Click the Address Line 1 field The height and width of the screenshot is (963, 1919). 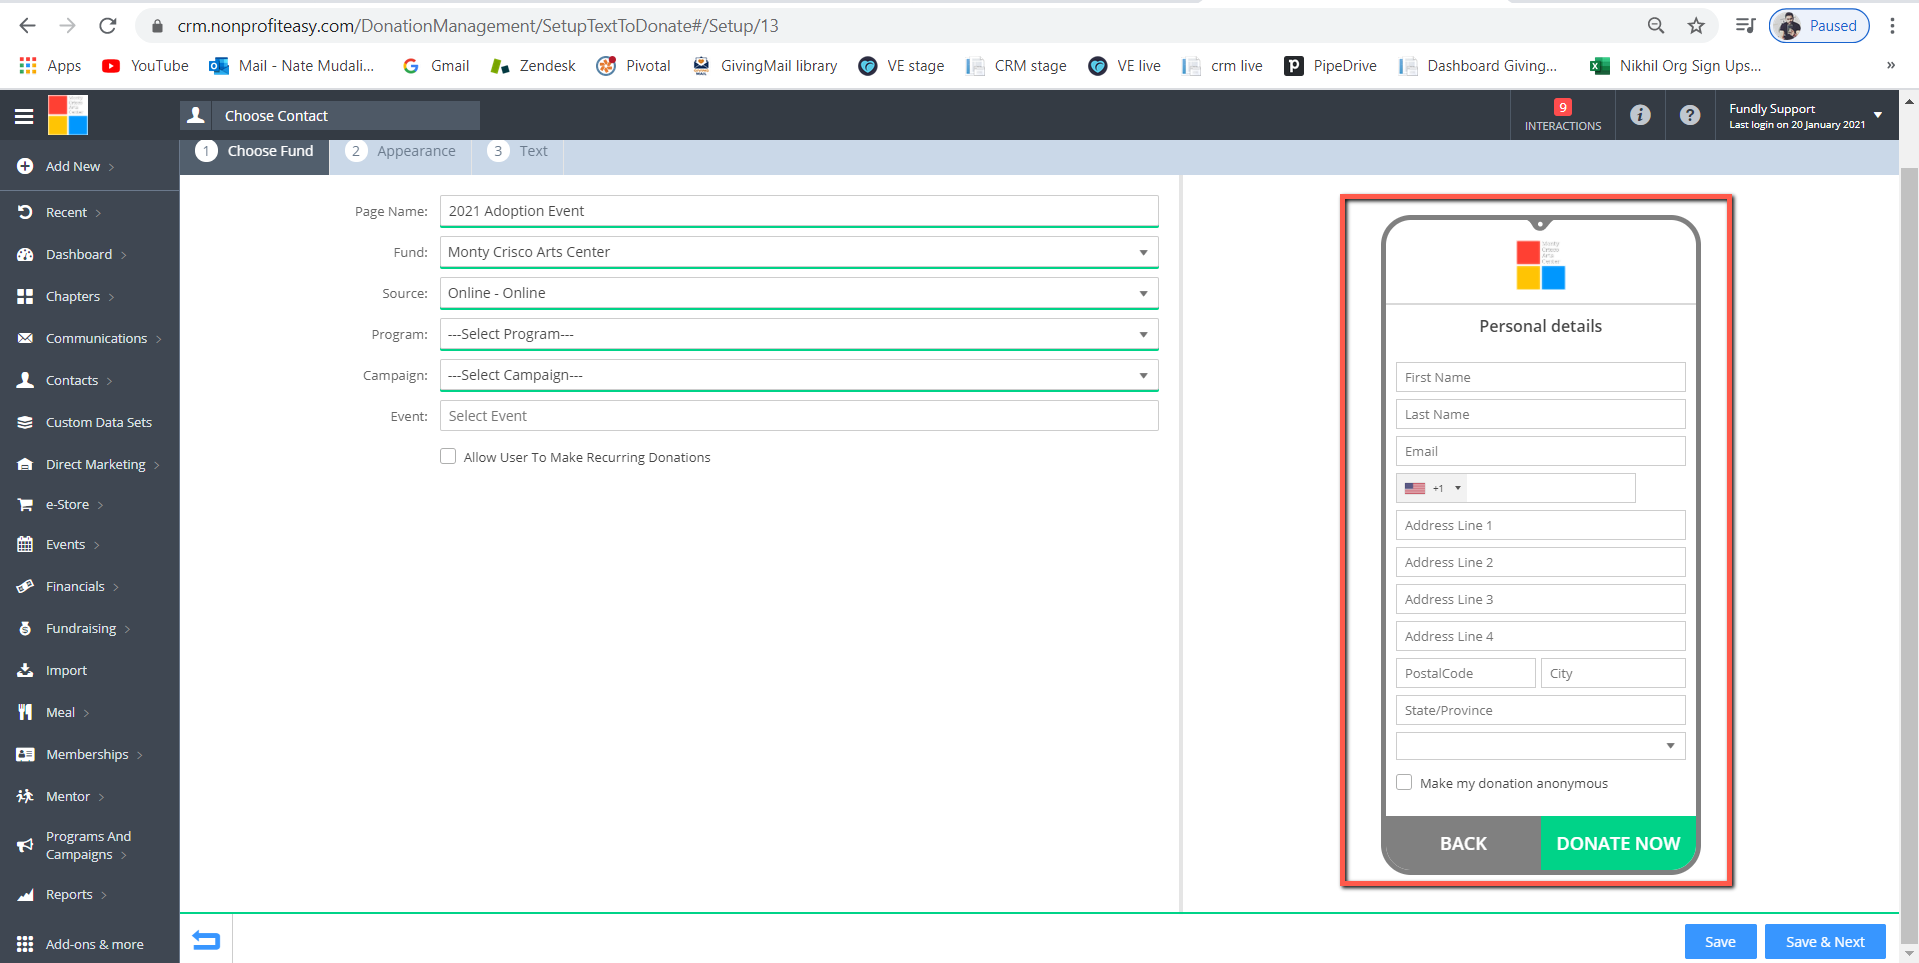point(1540,525)
